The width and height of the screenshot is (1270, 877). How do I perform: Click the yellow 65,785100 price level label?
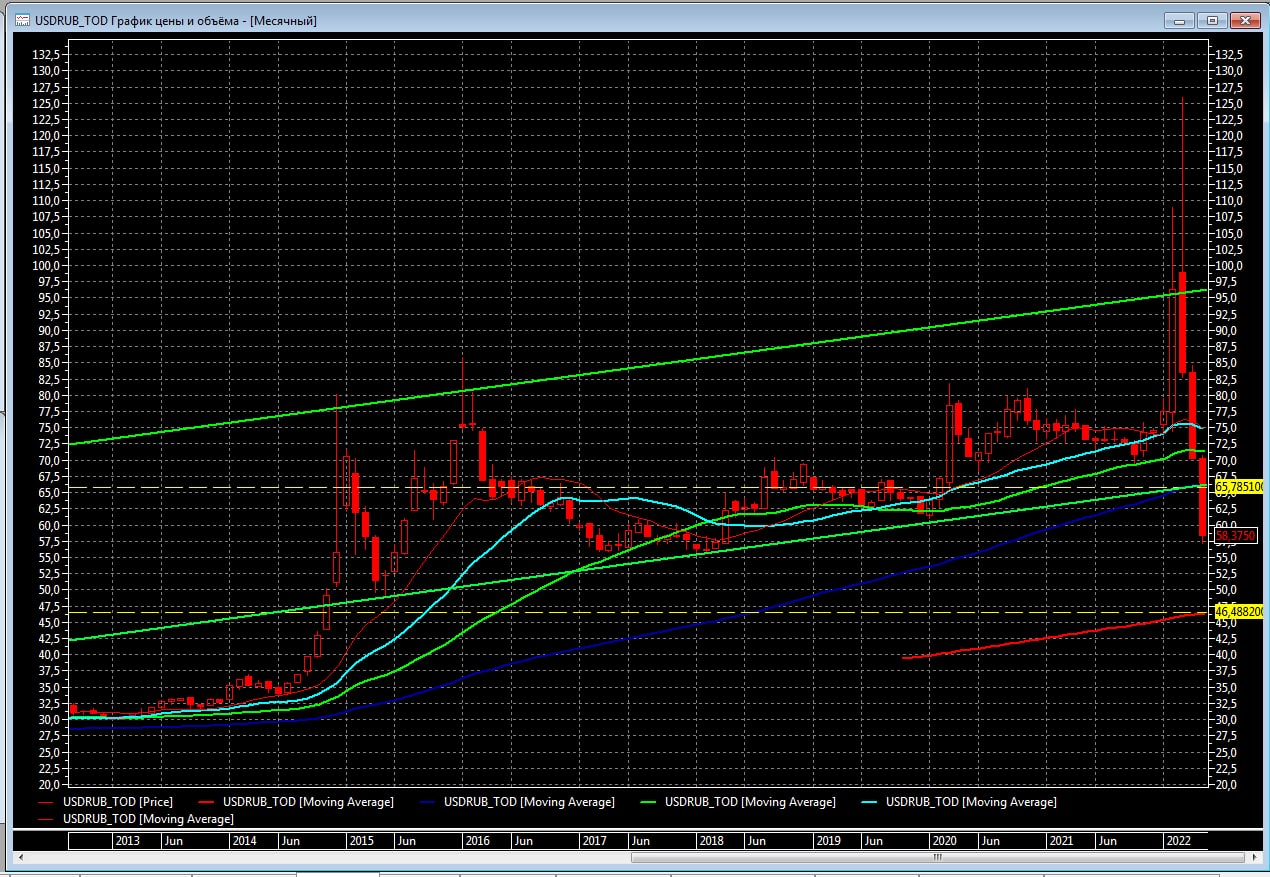pyautogui.click(x=1240, y=487)
